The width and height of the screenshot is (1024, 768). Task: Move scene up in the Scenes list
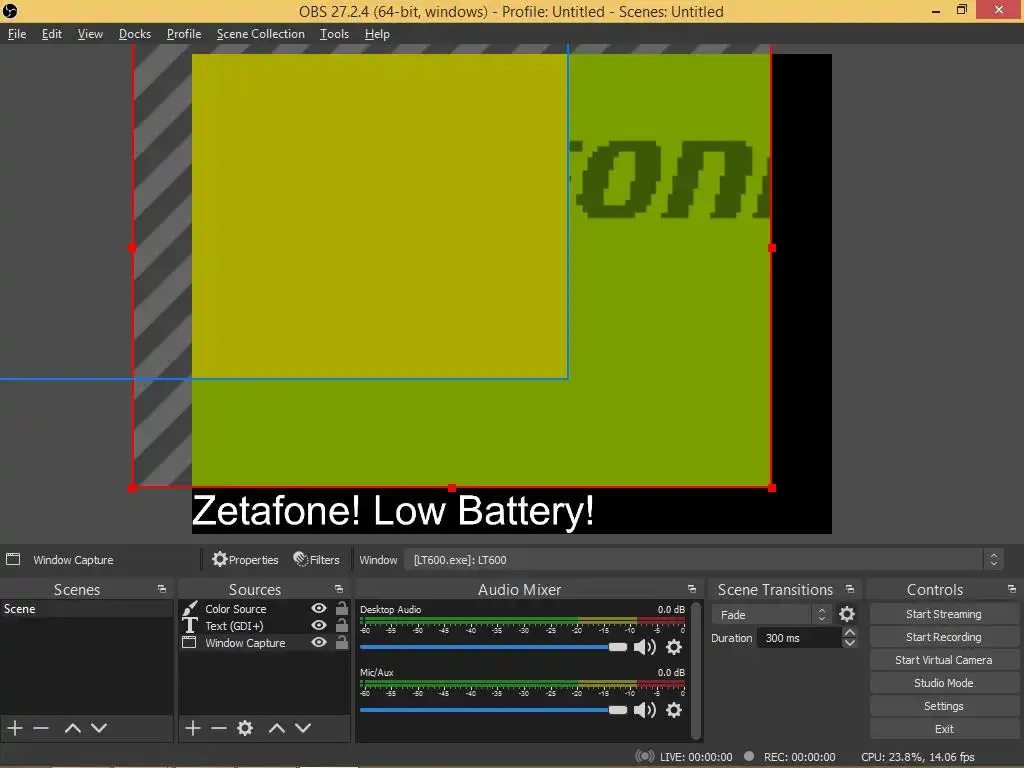click(72, 728)
